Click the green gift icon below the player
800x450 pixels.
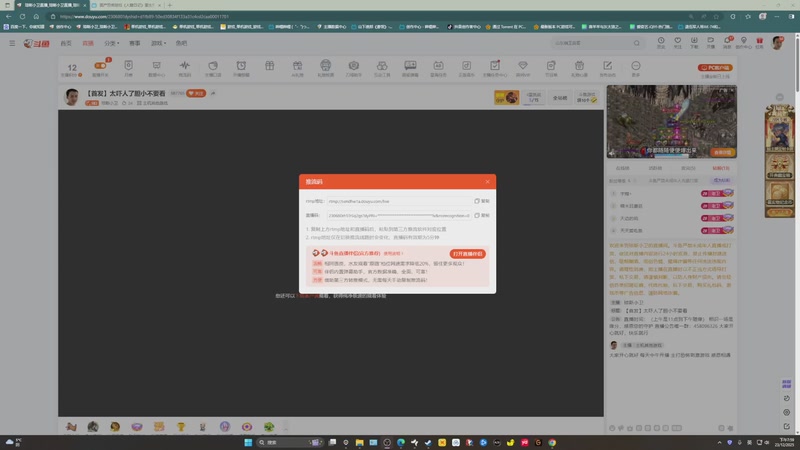pyautogui.click(x=269, y=427)
